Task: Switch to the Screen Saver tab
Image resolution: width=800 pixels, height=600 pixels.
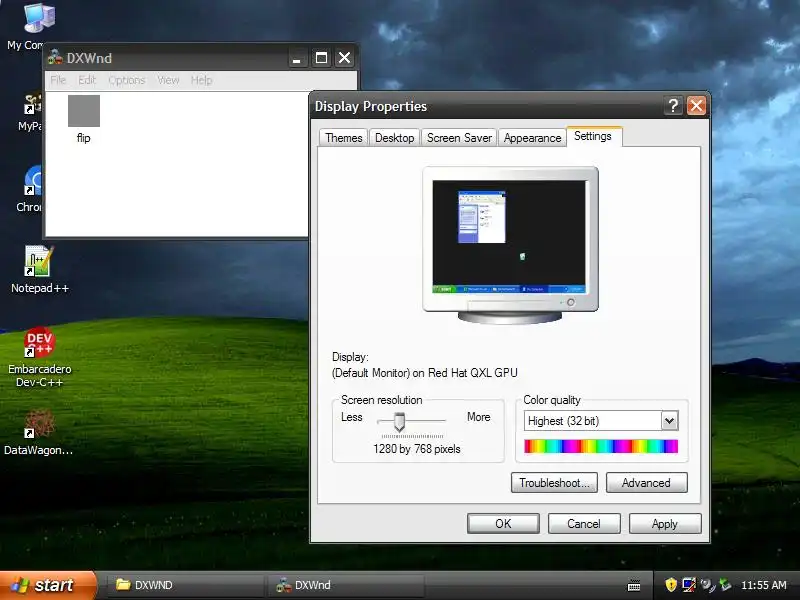Action: tap(459, 138)
